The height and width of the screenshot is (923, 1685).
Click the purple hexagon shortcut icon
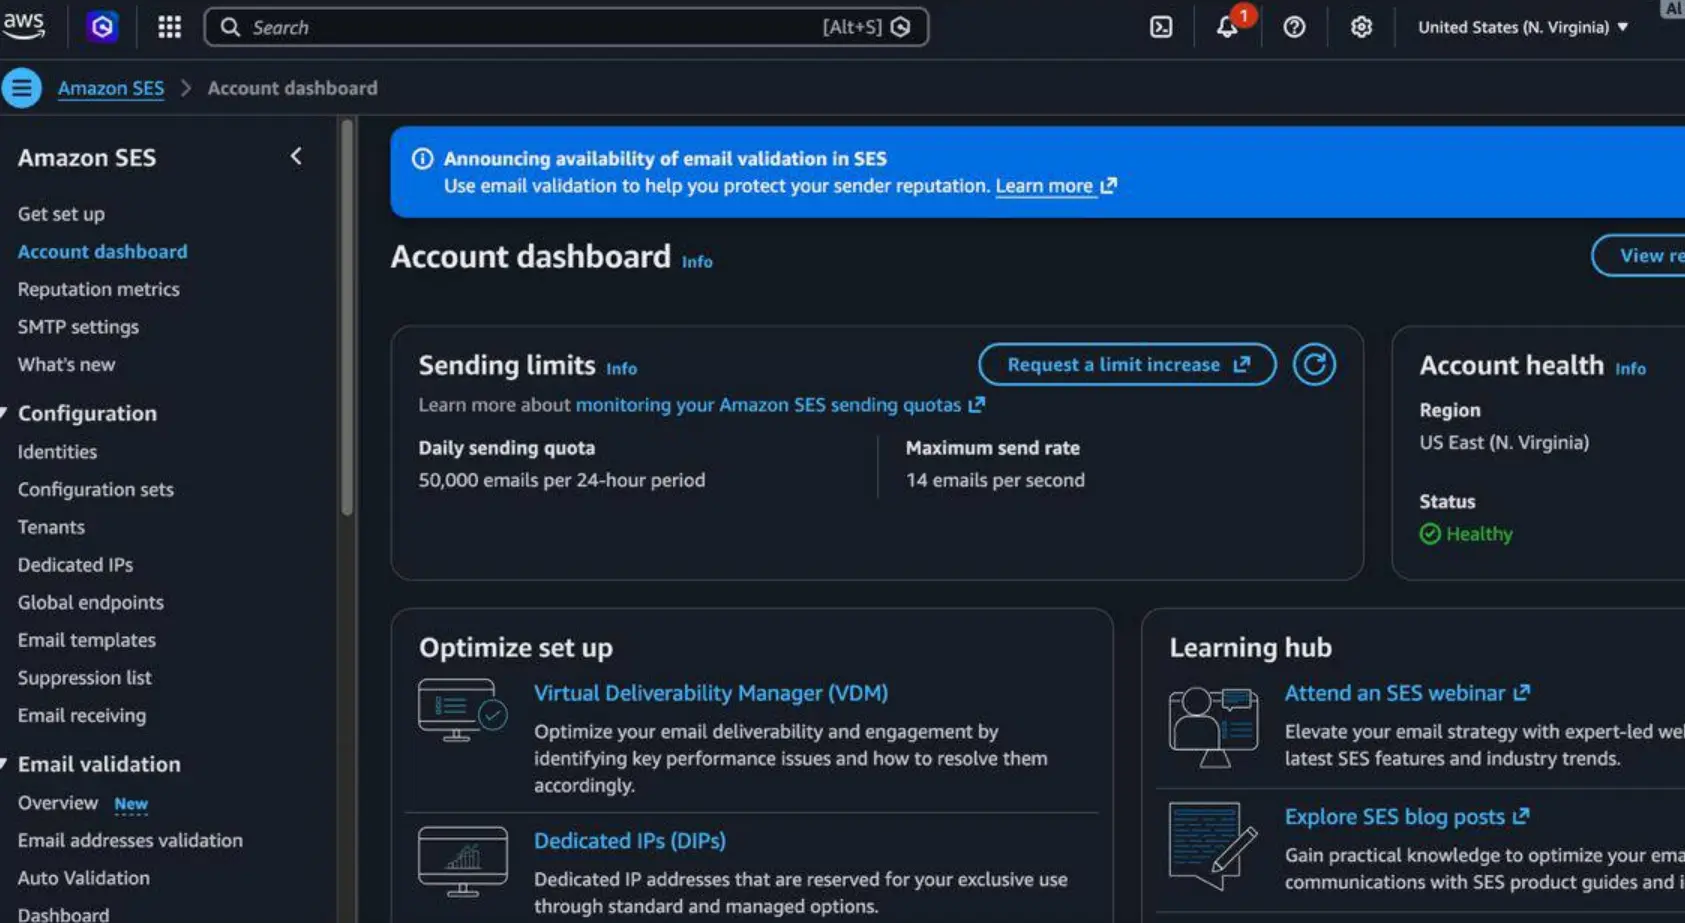pyautogui.click(x=102, y=27)
